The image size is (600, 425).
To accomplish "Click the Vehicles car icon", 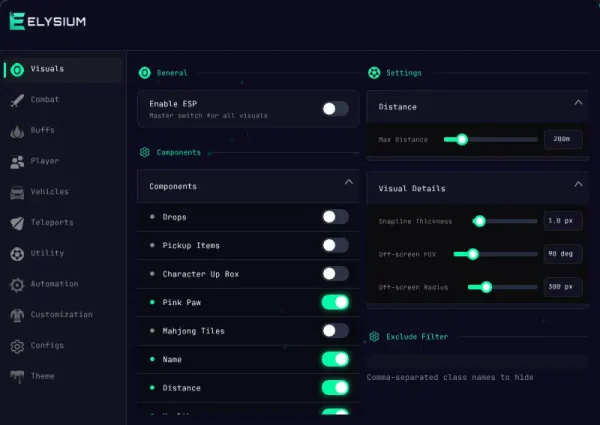I will pyautogui.click(x=17, y=192).
